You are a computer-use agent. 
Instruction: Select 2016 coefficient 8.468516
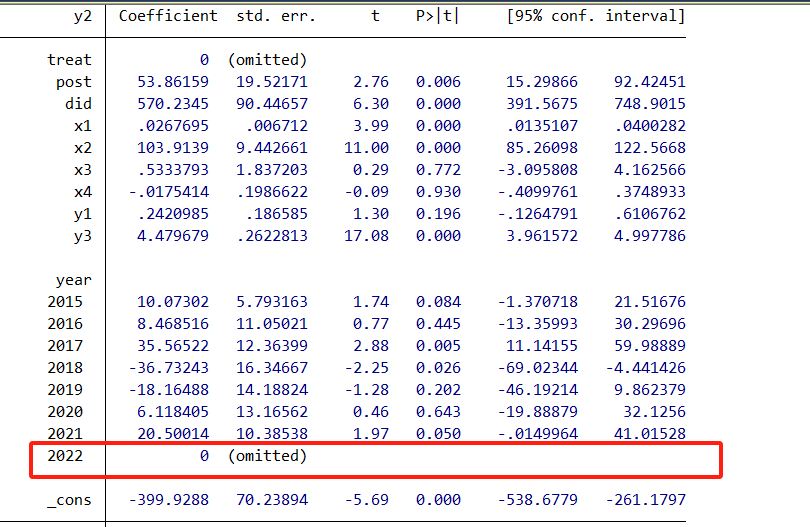click(173, 324)
